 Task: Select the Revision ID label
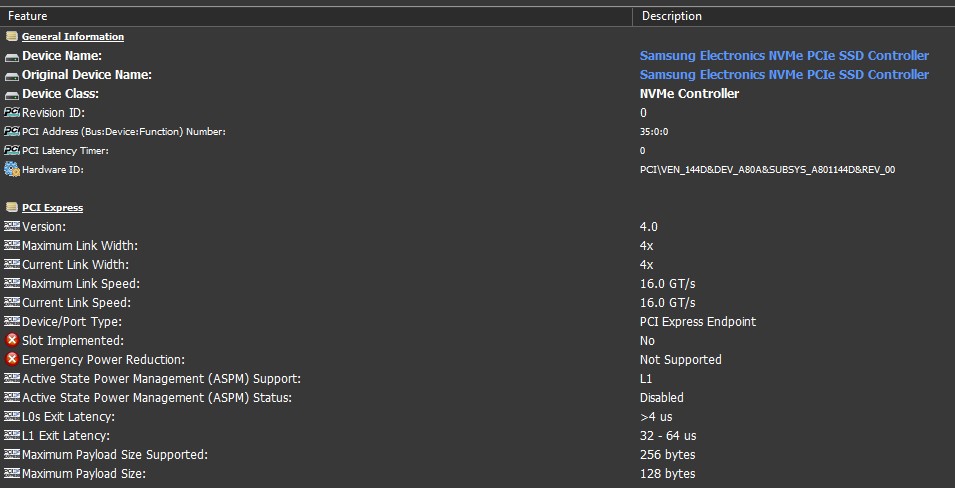[x=53, y=113]
